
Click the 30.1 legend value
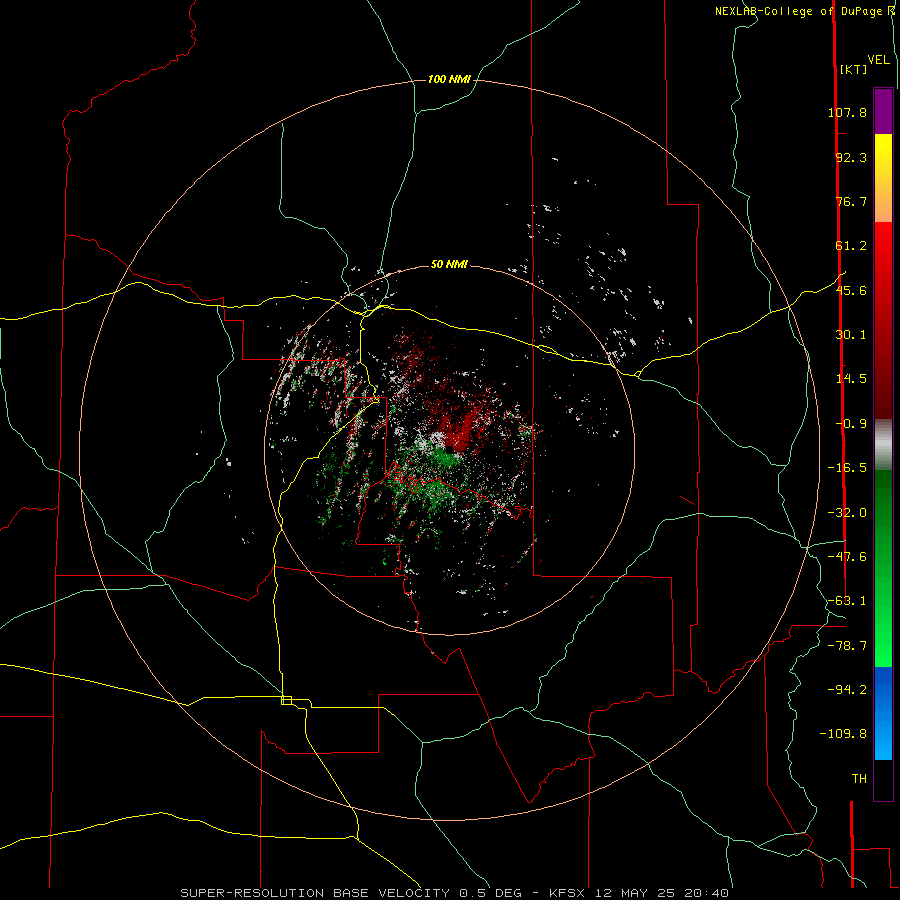[851, 335]
